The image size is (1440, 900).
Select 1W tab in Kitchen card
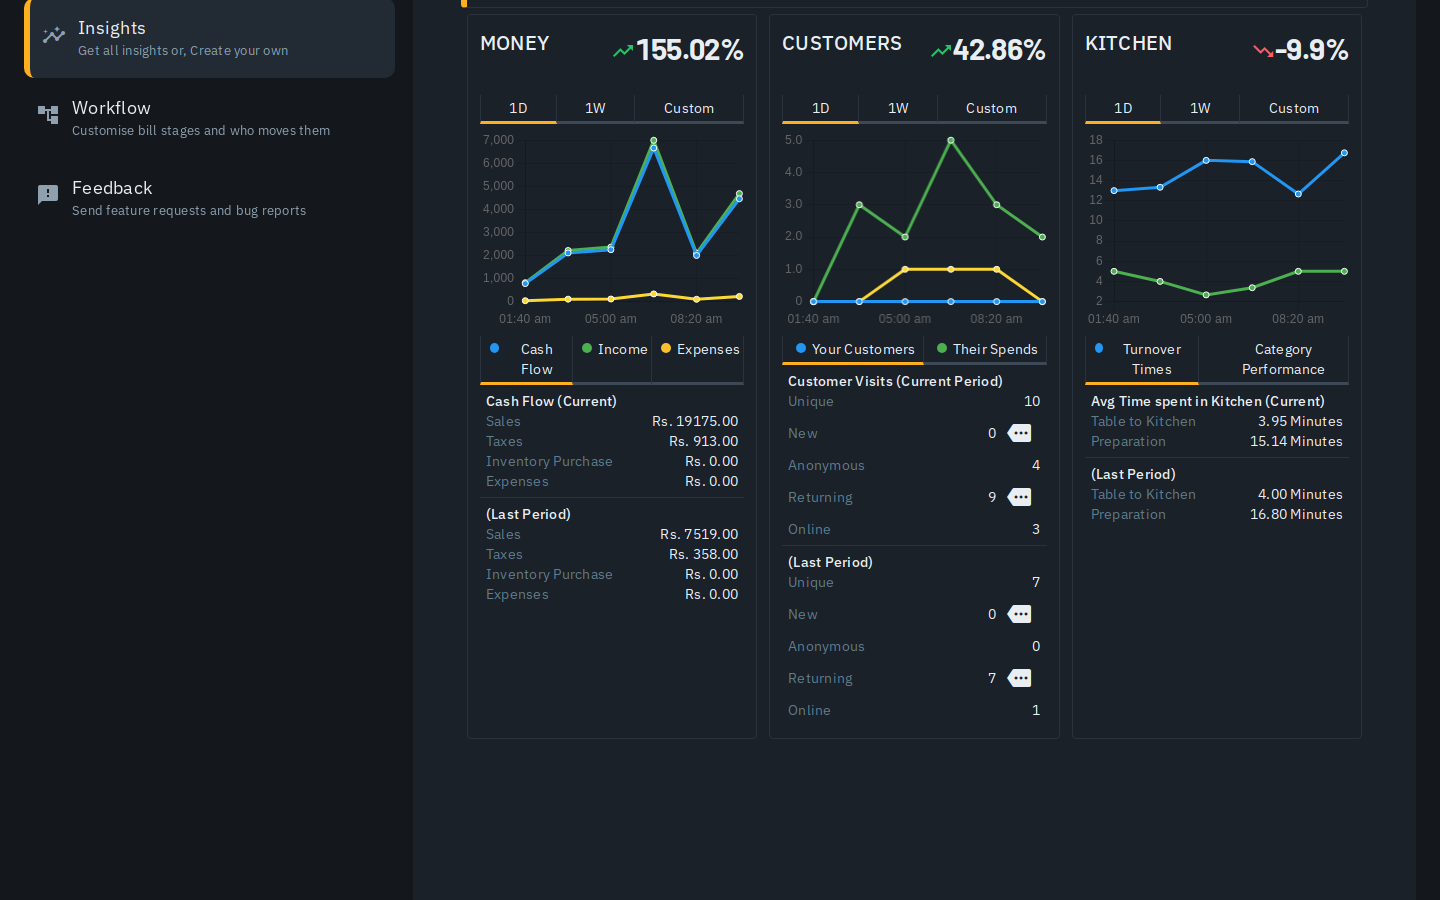tap(1200, 108)
